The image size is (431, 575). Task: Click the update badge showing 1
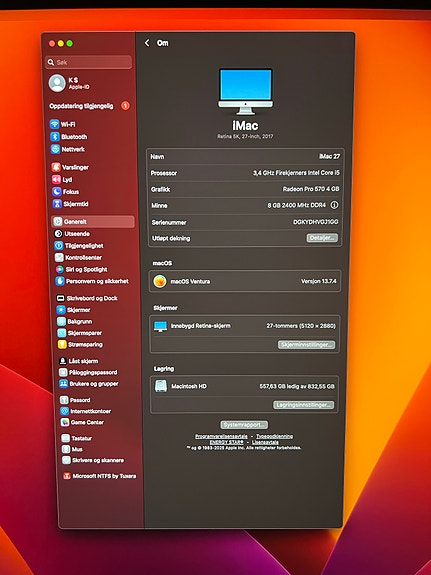[125, 106]
